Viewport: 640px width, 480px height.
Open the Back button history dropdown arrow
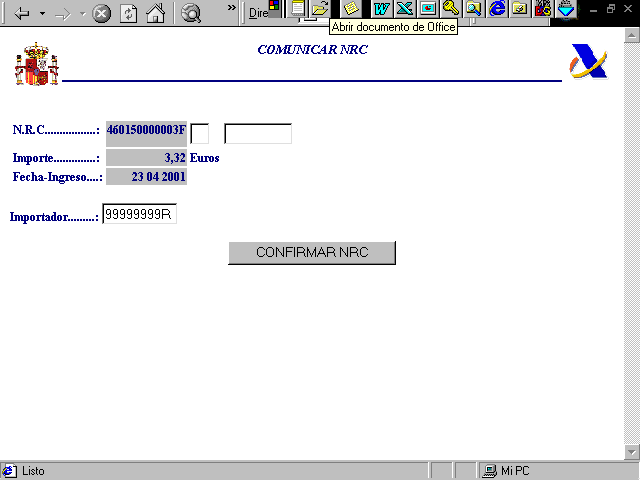coord(42,14)
